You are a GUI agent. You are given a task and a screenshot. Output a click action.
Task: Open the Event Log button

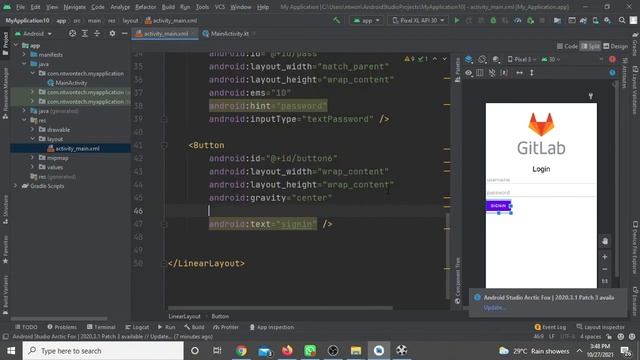point(550,327)
